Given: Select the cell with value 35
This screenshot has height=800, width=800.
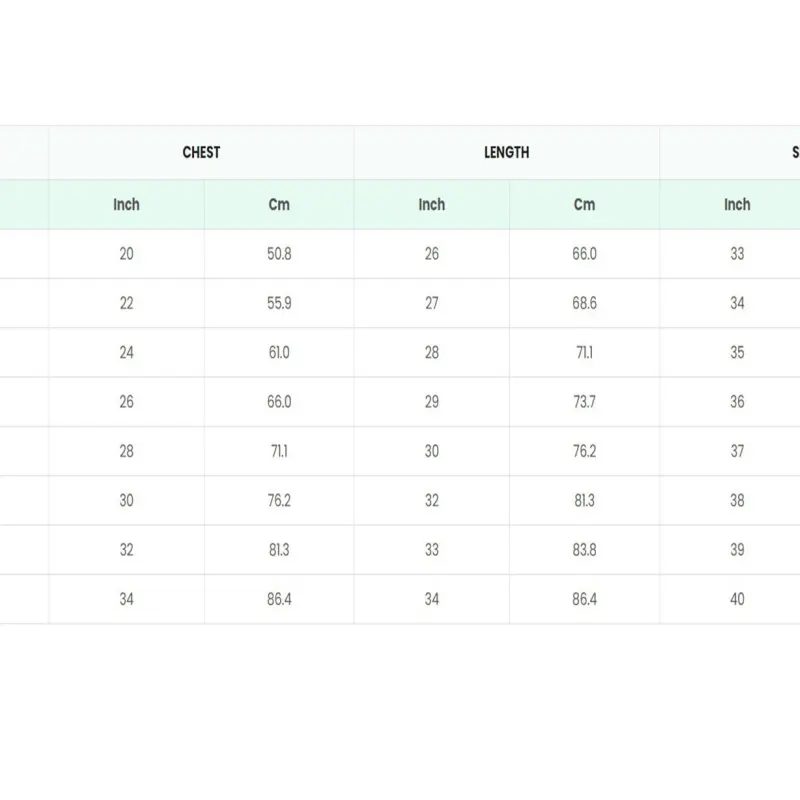Looking at the screenshot, I should pos(737,352).
